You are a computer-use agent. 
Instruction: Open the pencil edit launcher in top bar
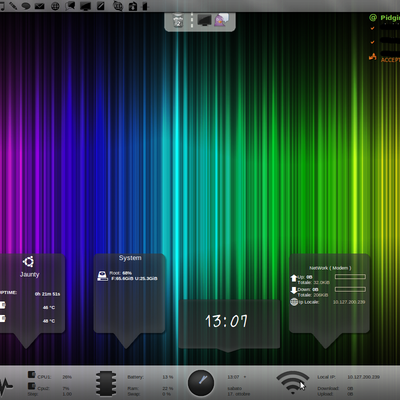click(13, 6)
